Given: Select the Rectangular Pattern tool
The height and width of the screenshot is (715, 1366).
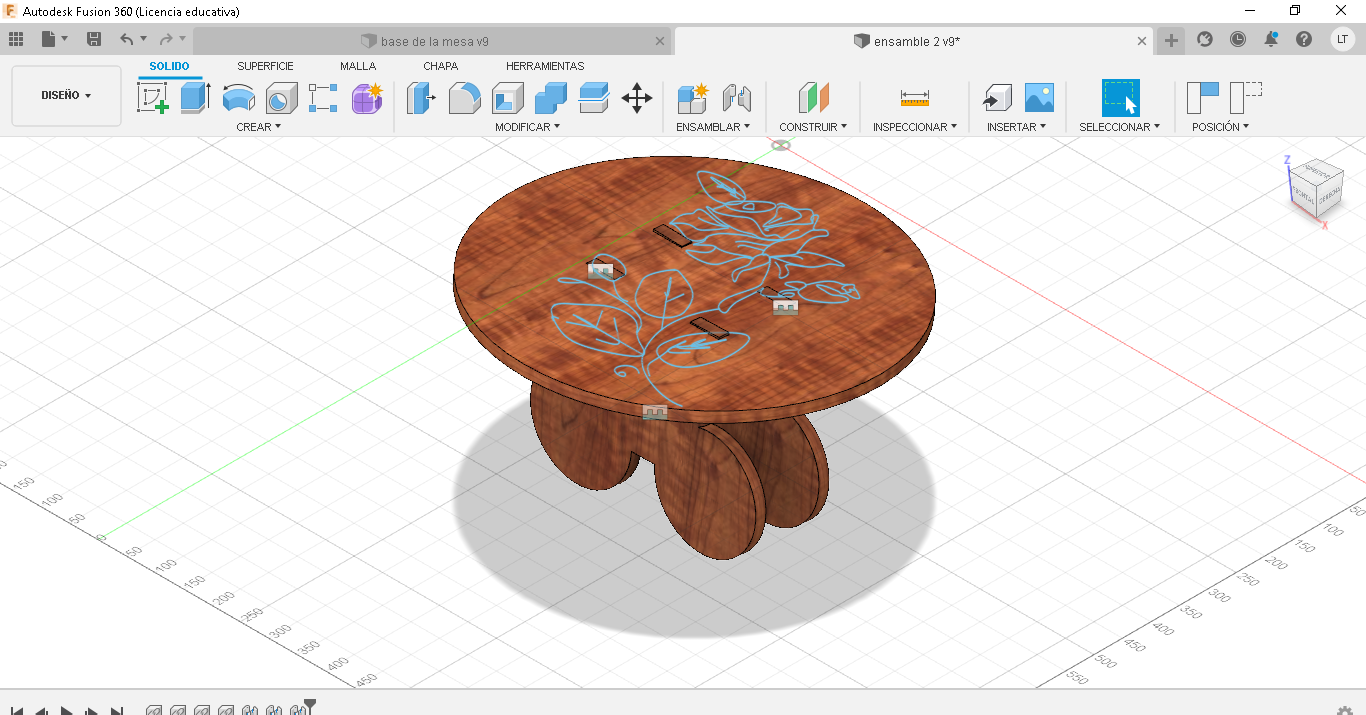Looking at the screenshot, I should pos(323,98).
